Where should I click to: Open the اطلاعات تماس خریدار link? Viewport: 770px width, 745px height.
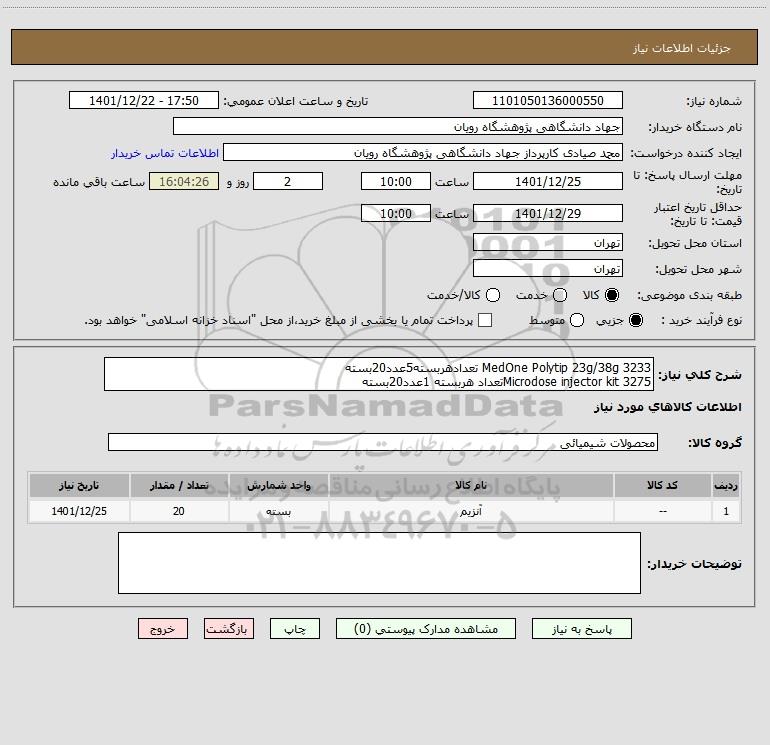(165, 153)
